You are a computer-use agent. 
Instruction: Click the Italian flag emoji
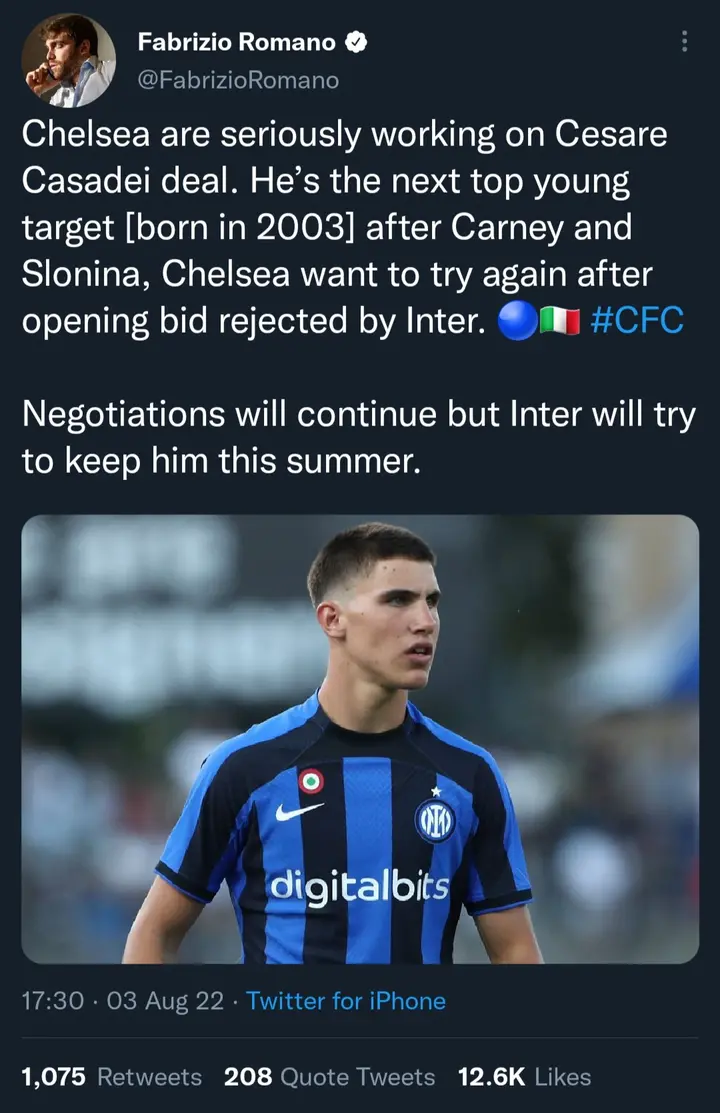coord(560,321)
